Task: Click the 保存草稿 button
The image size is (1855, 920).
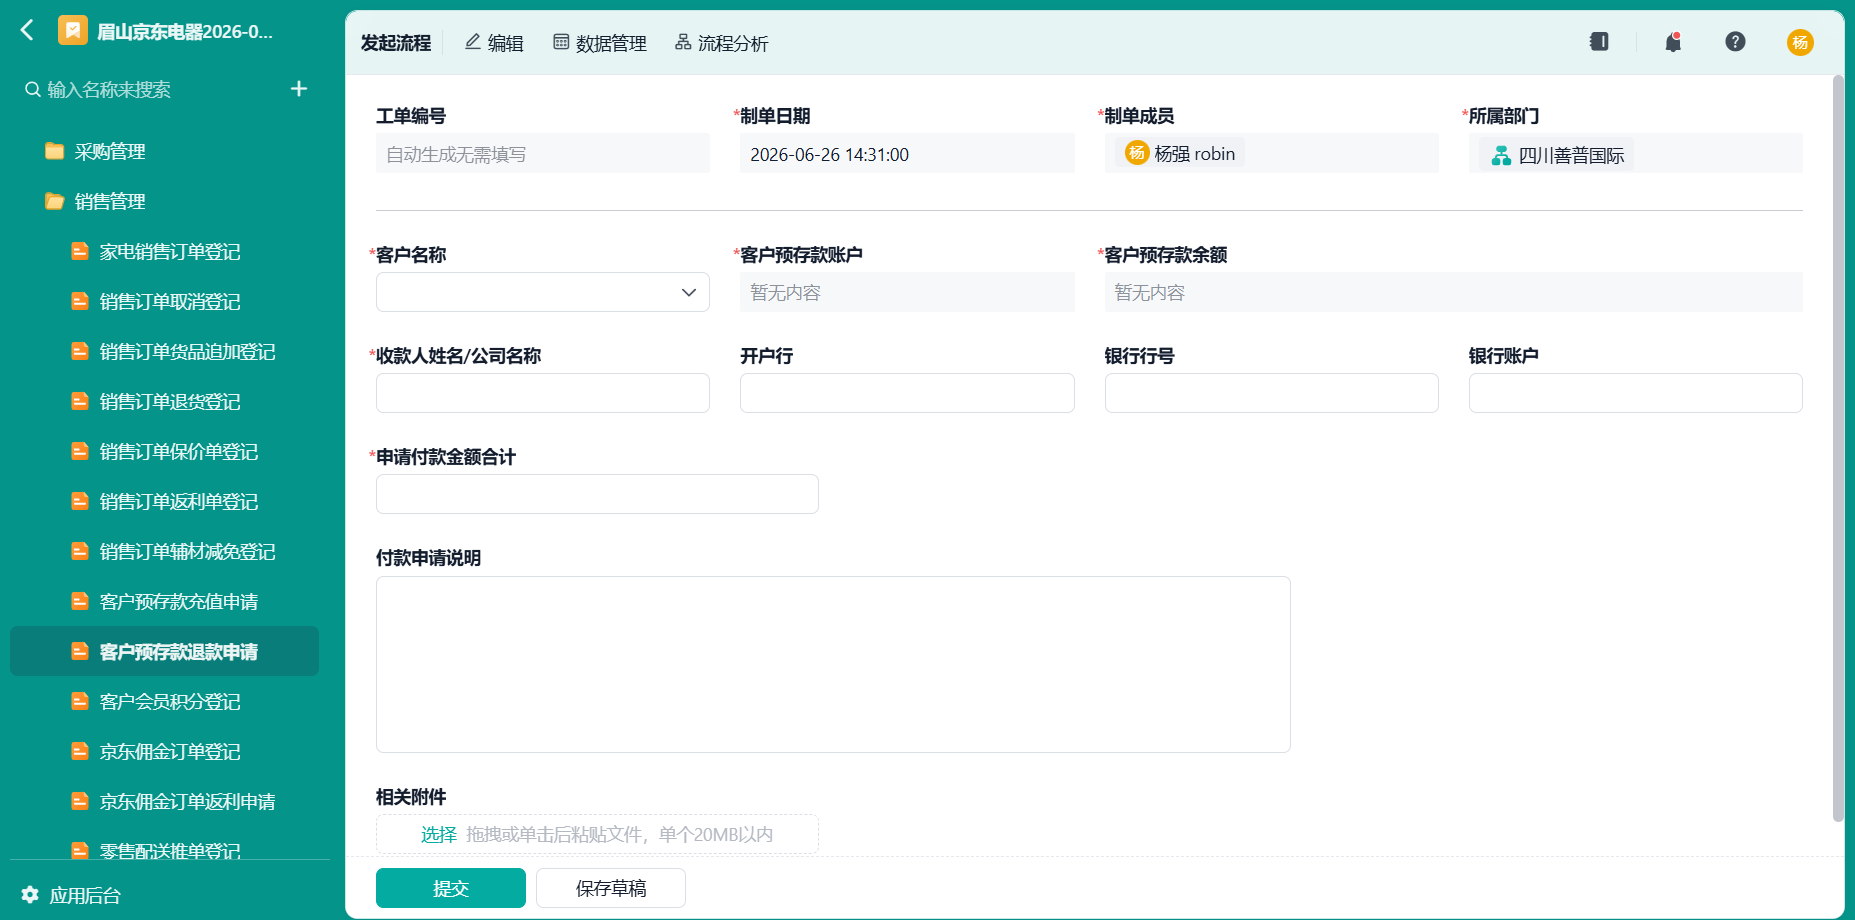Action: coord(611,888)
